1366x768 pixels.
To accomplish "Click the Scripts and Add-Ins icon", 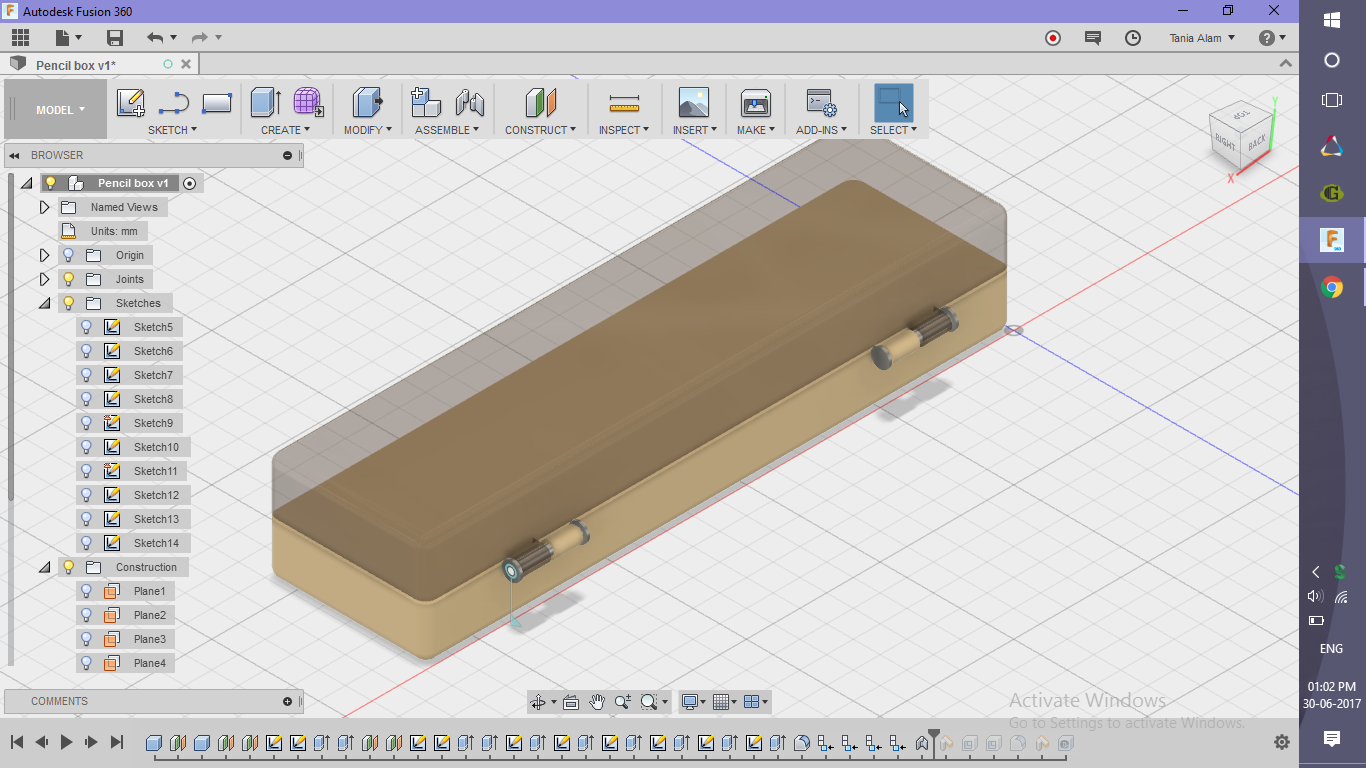I will [822, 103].
